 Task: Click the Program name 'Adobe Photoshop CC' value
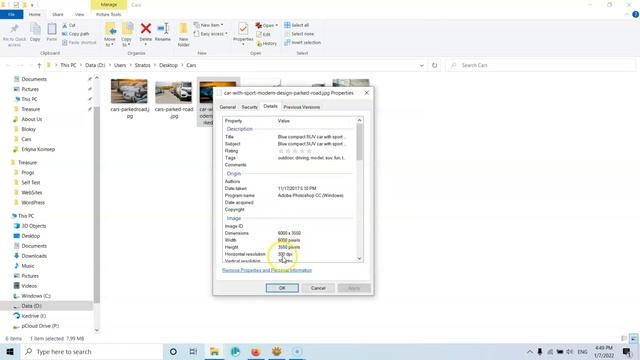coord(311,196)
